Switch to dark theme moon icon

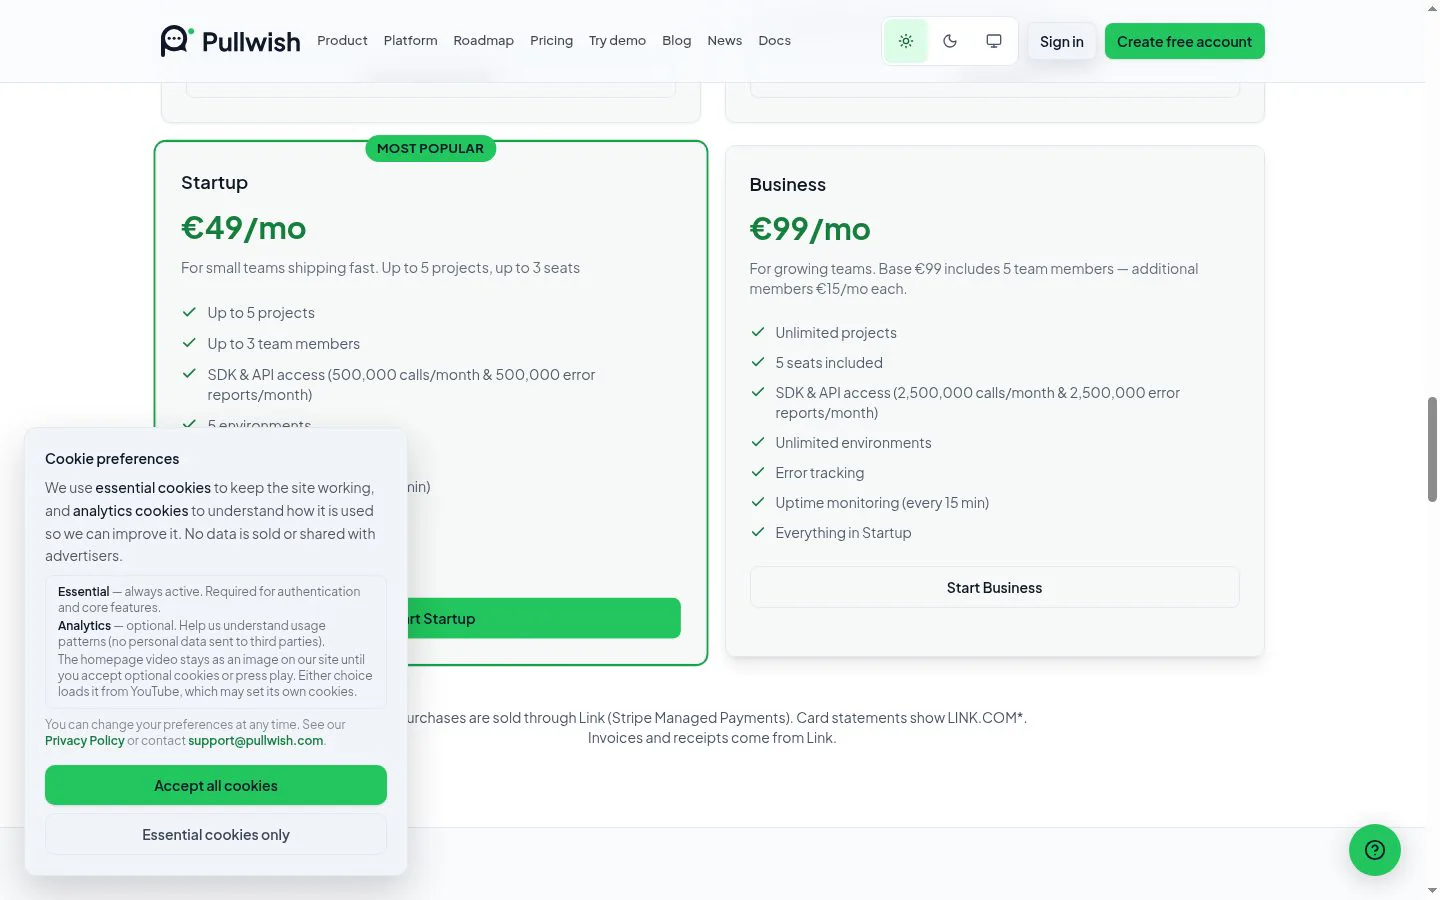tap(950, 41)
